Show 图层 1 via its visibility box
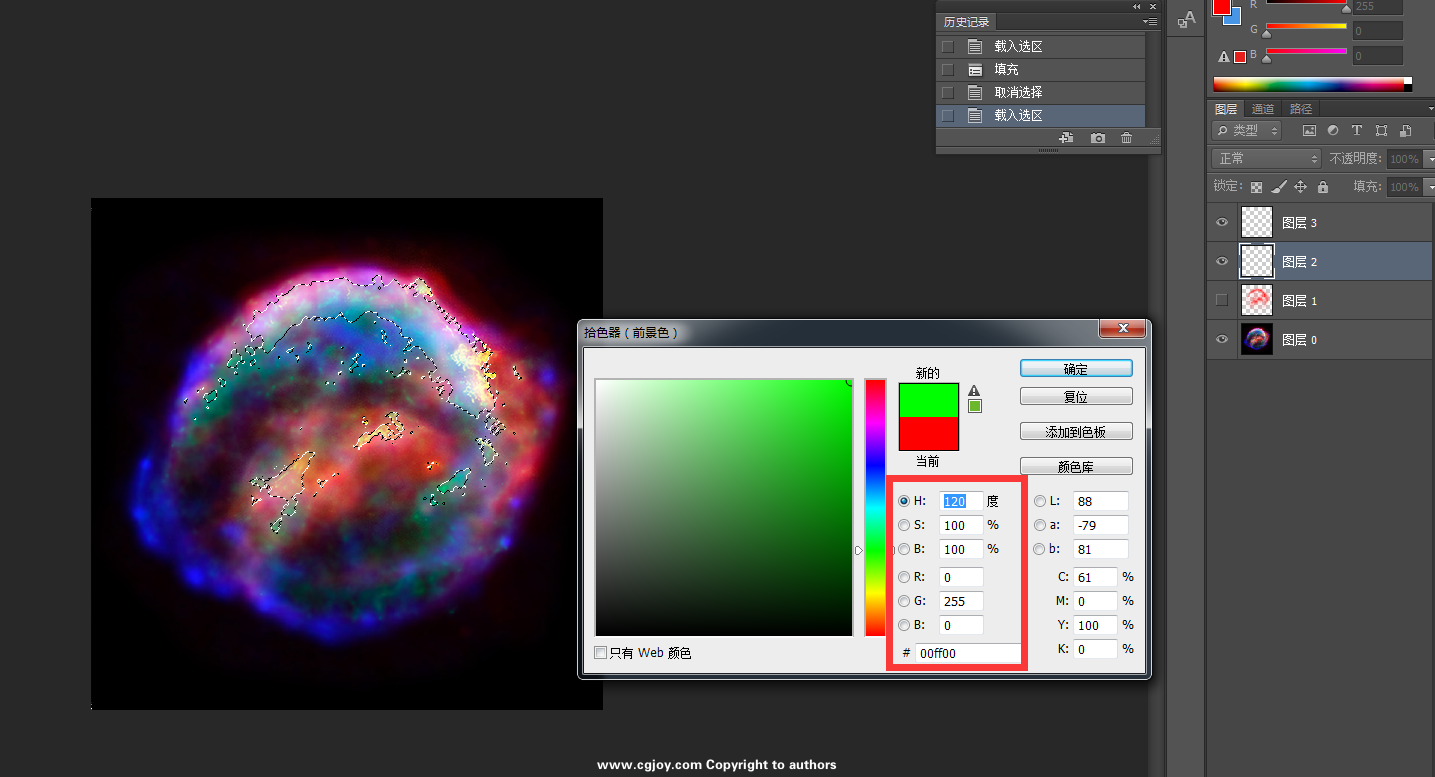This screenshot has height=777, width=1435. pos(1222,300)
